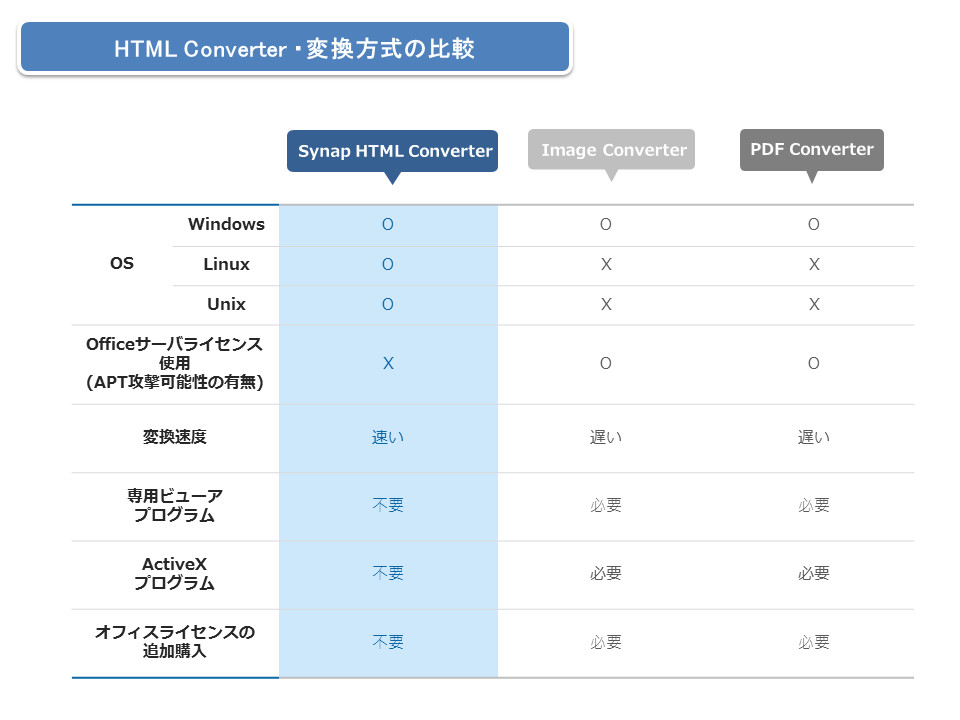Click the '変換速度' row label

pos(174,437)
